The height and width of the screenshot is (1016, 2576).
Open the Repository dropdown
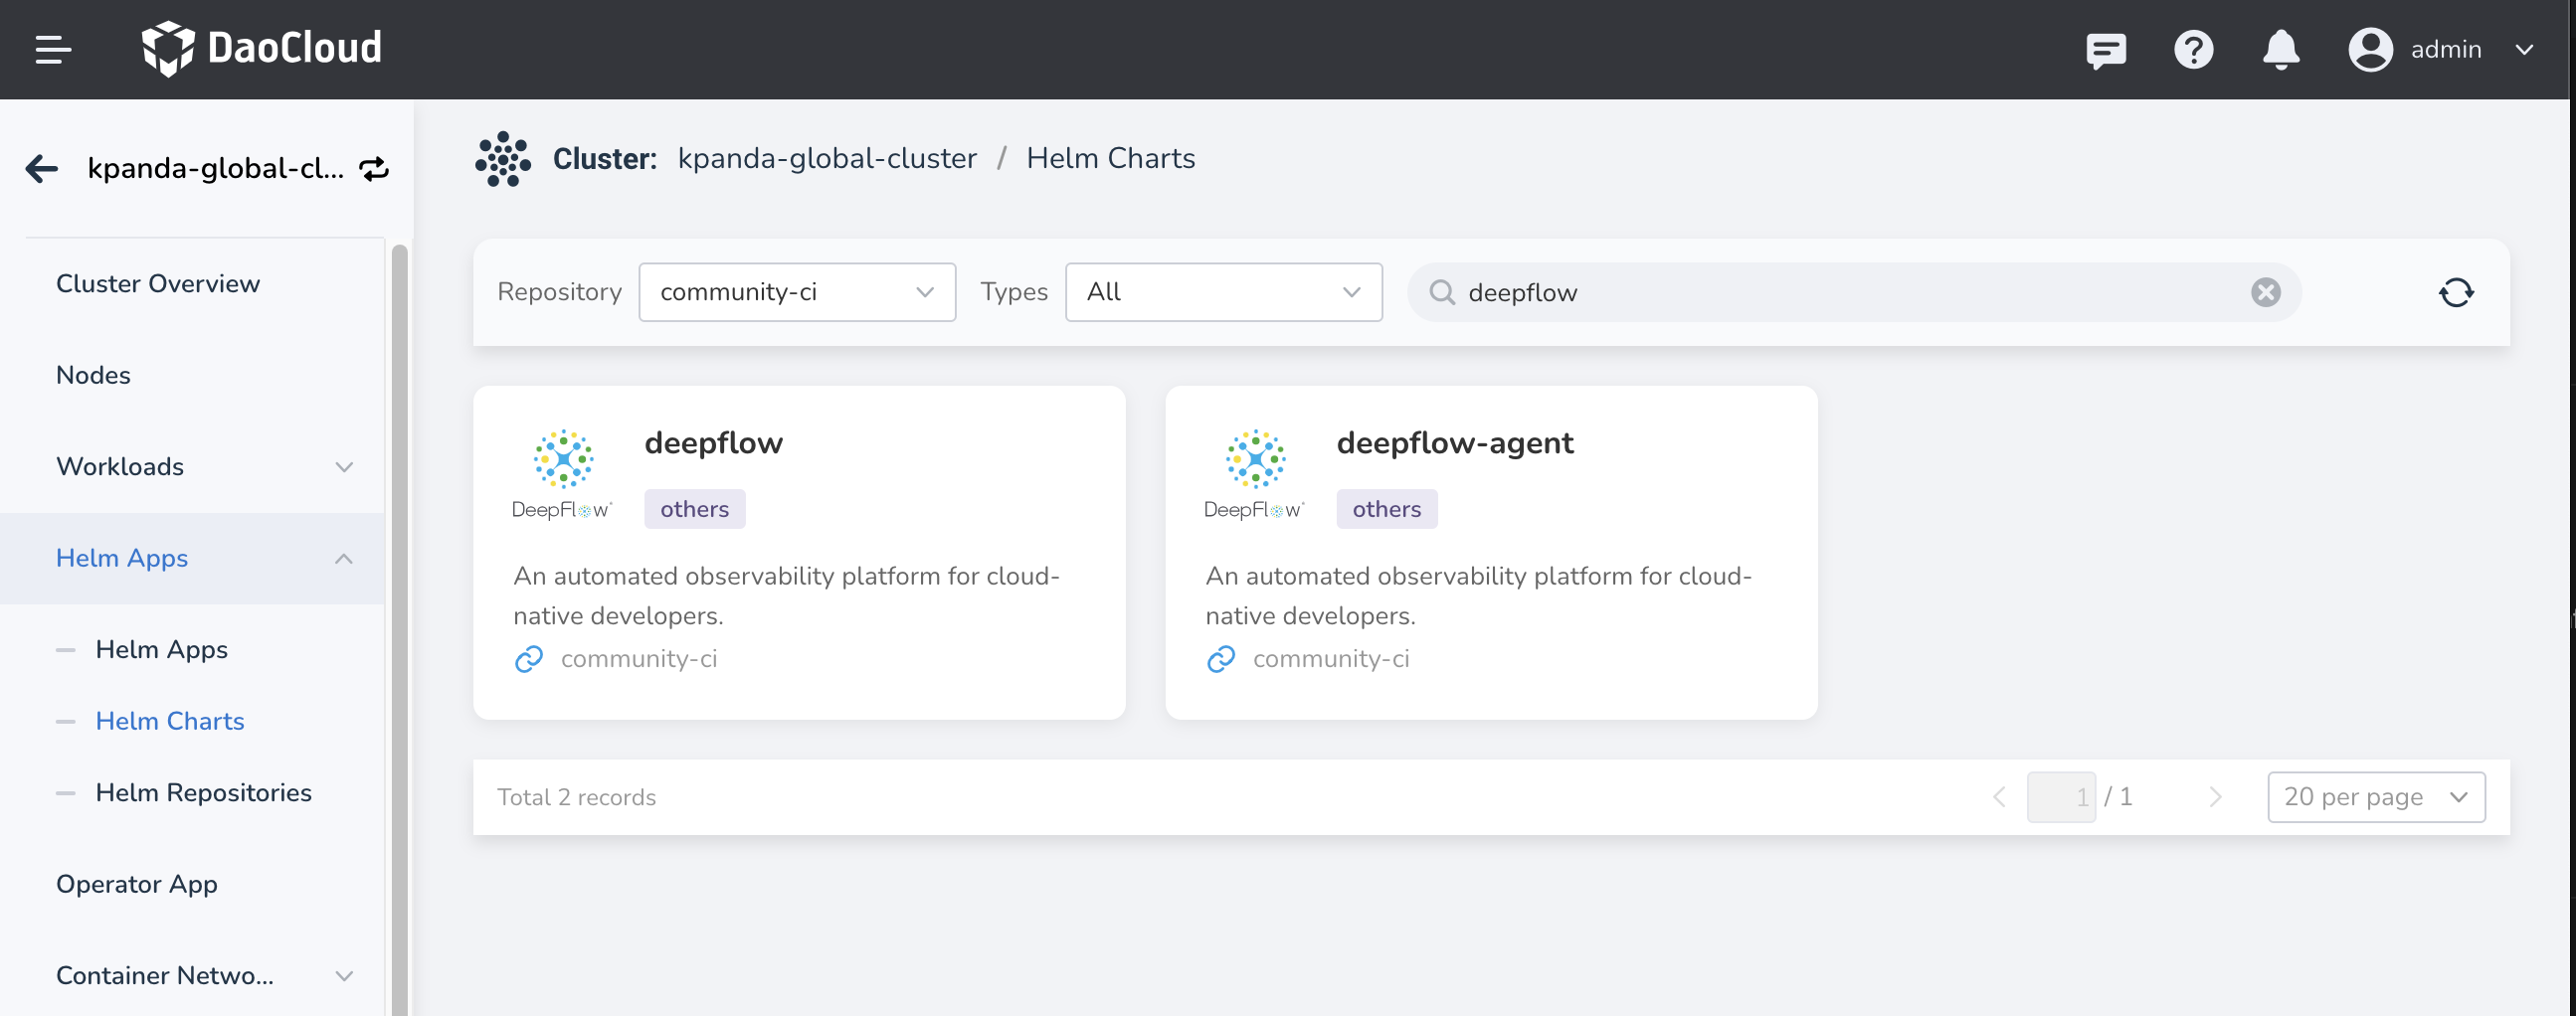coord(796,292)
